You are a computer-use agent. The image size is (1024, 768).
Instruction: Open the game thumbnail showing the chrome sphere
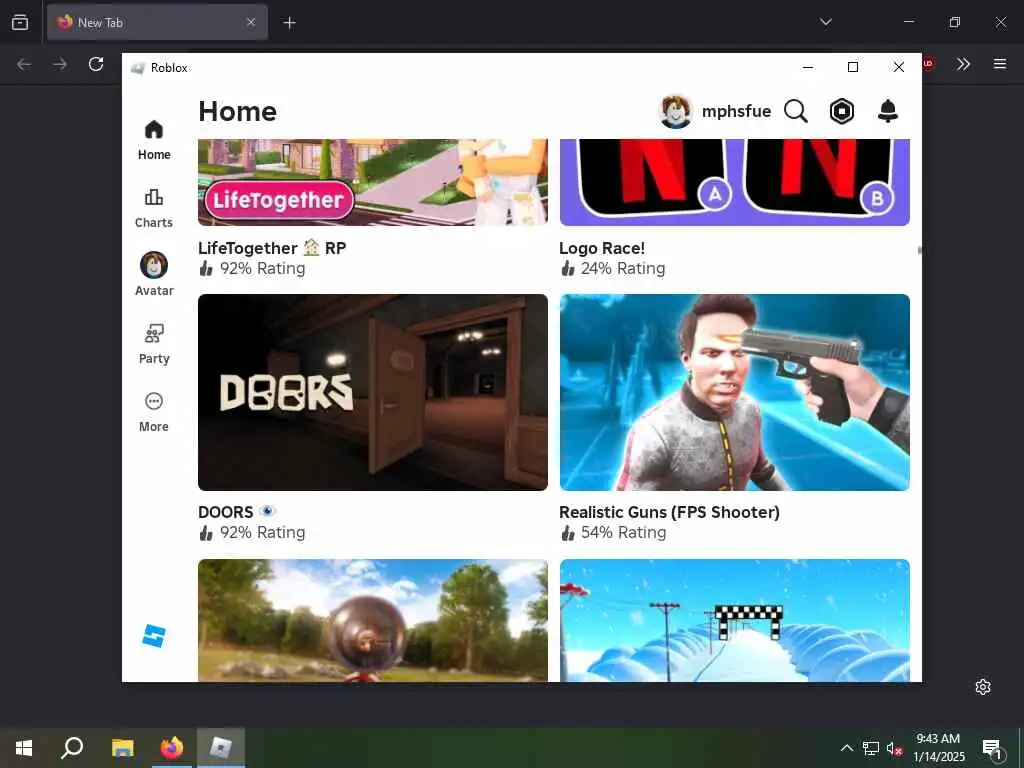point(373,620)
